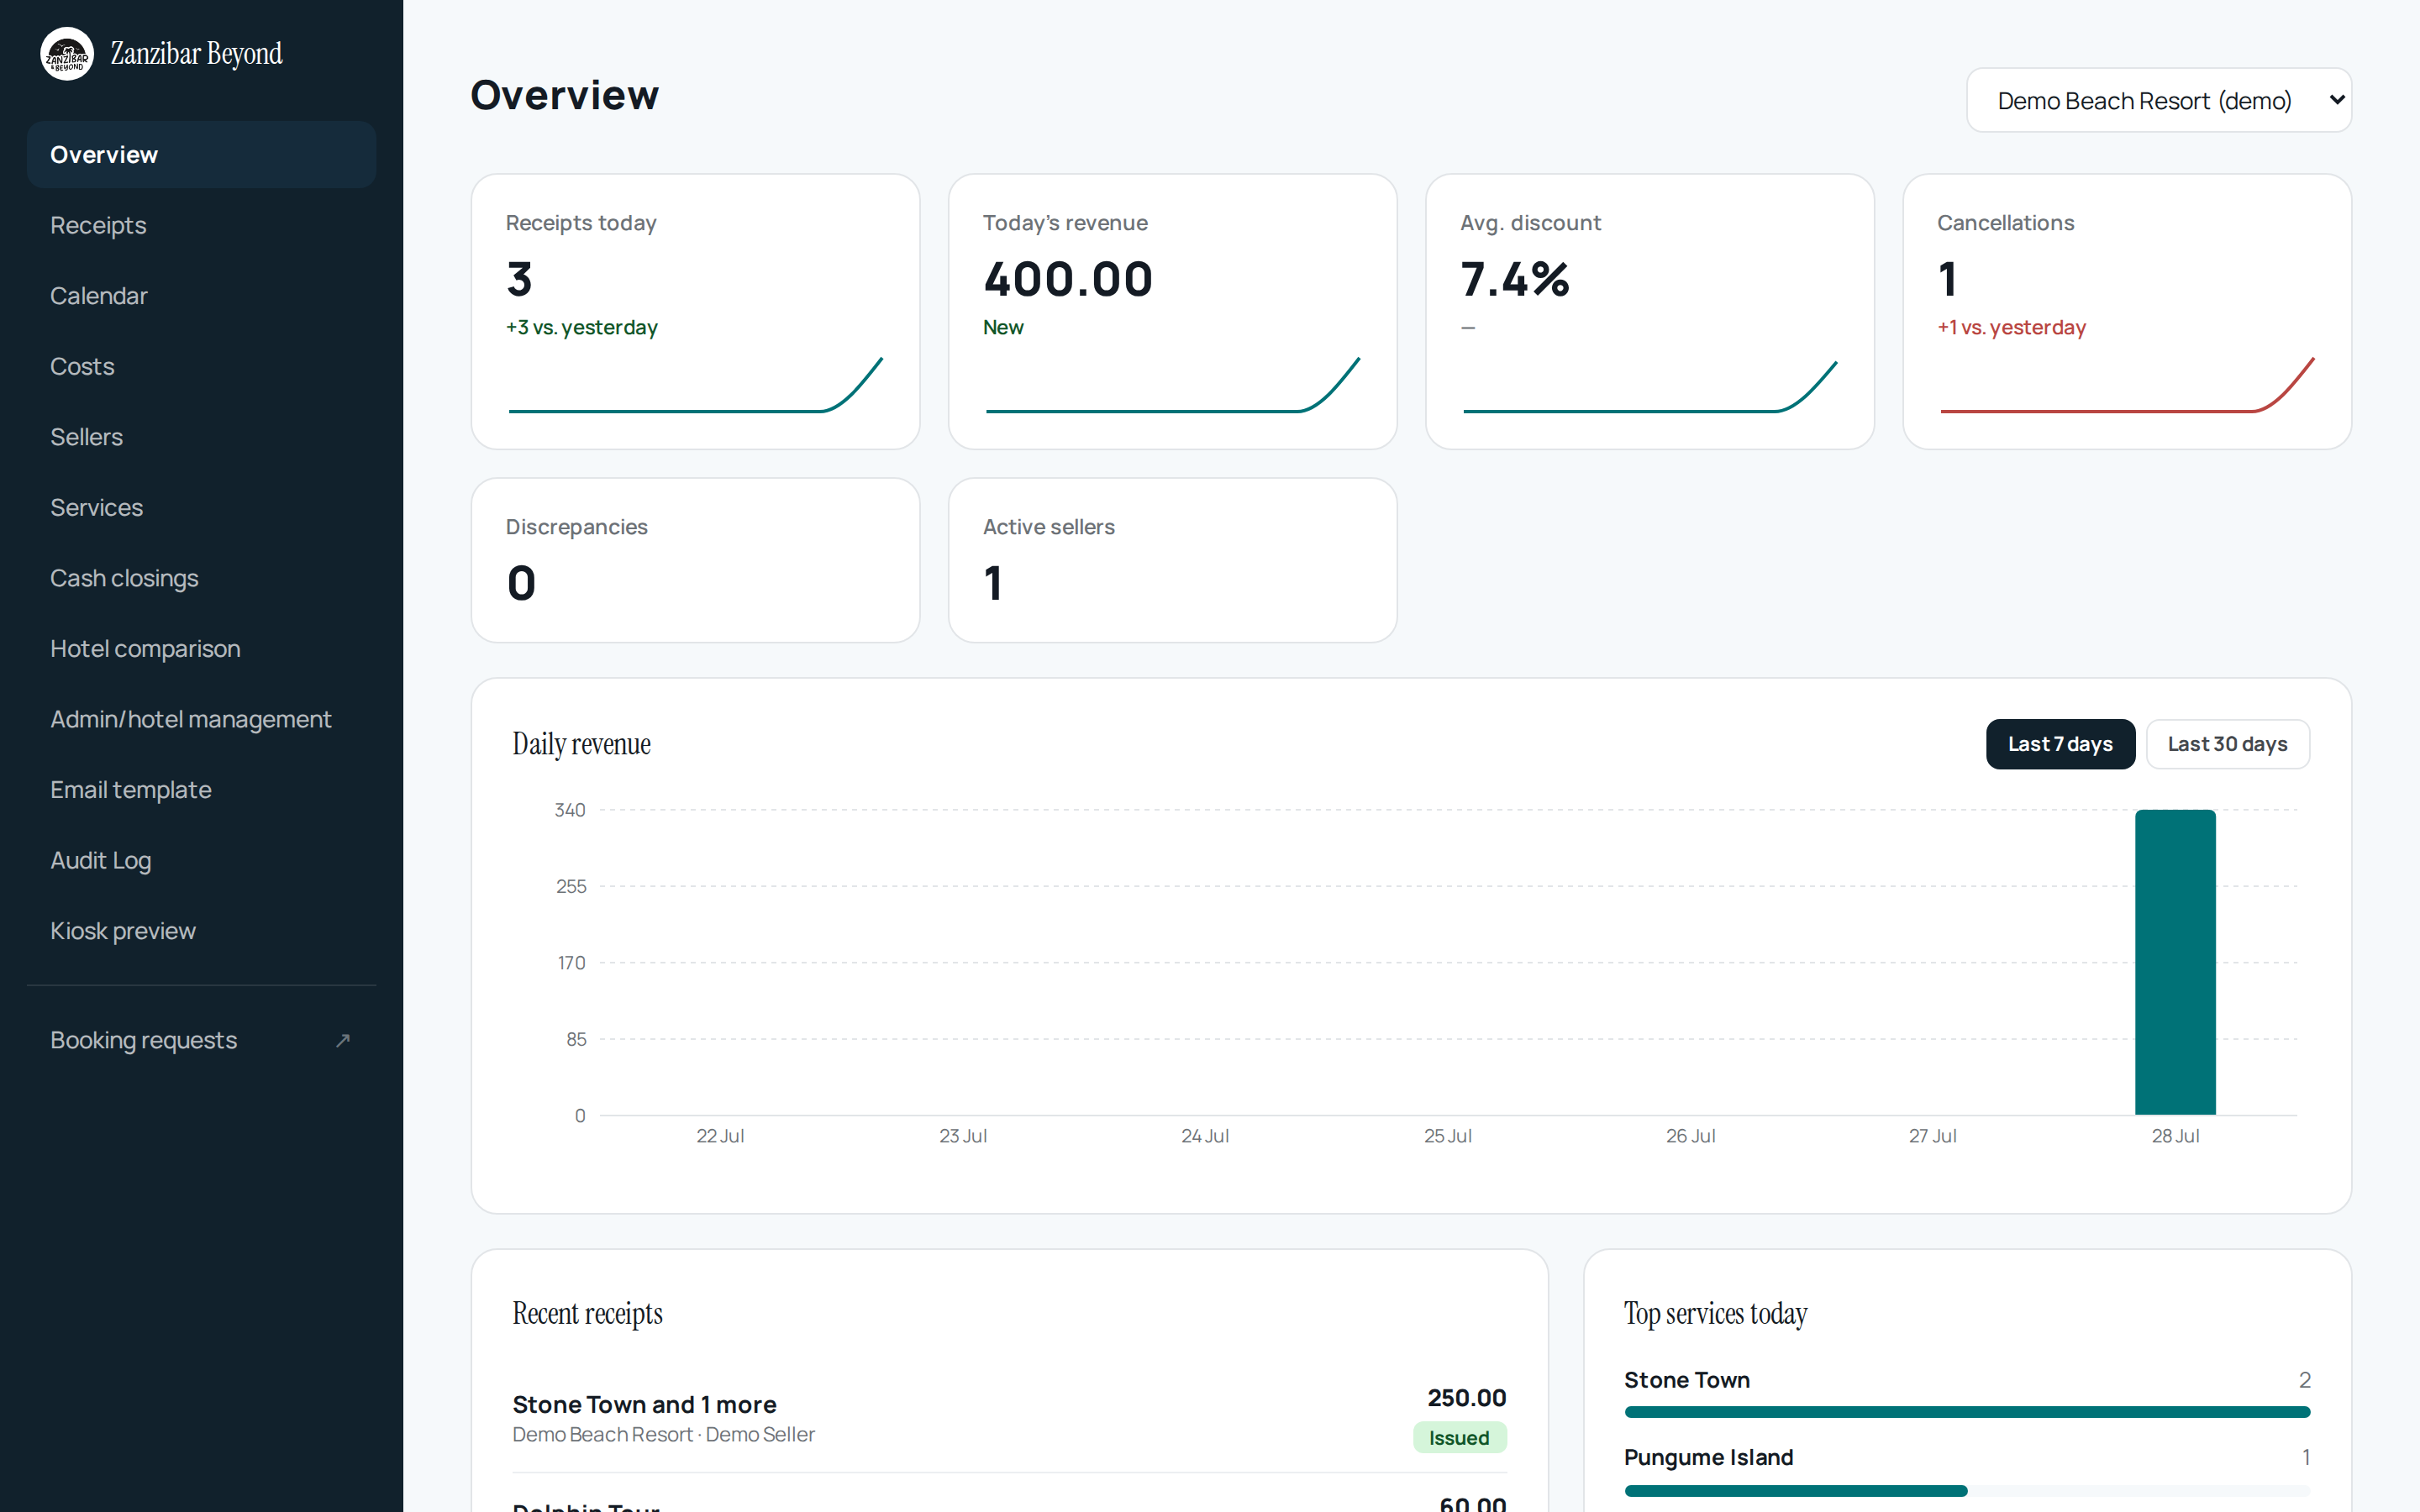Open Admin/hotel management
Viewport: 2420px width, 1512px height.
[201, 719]
